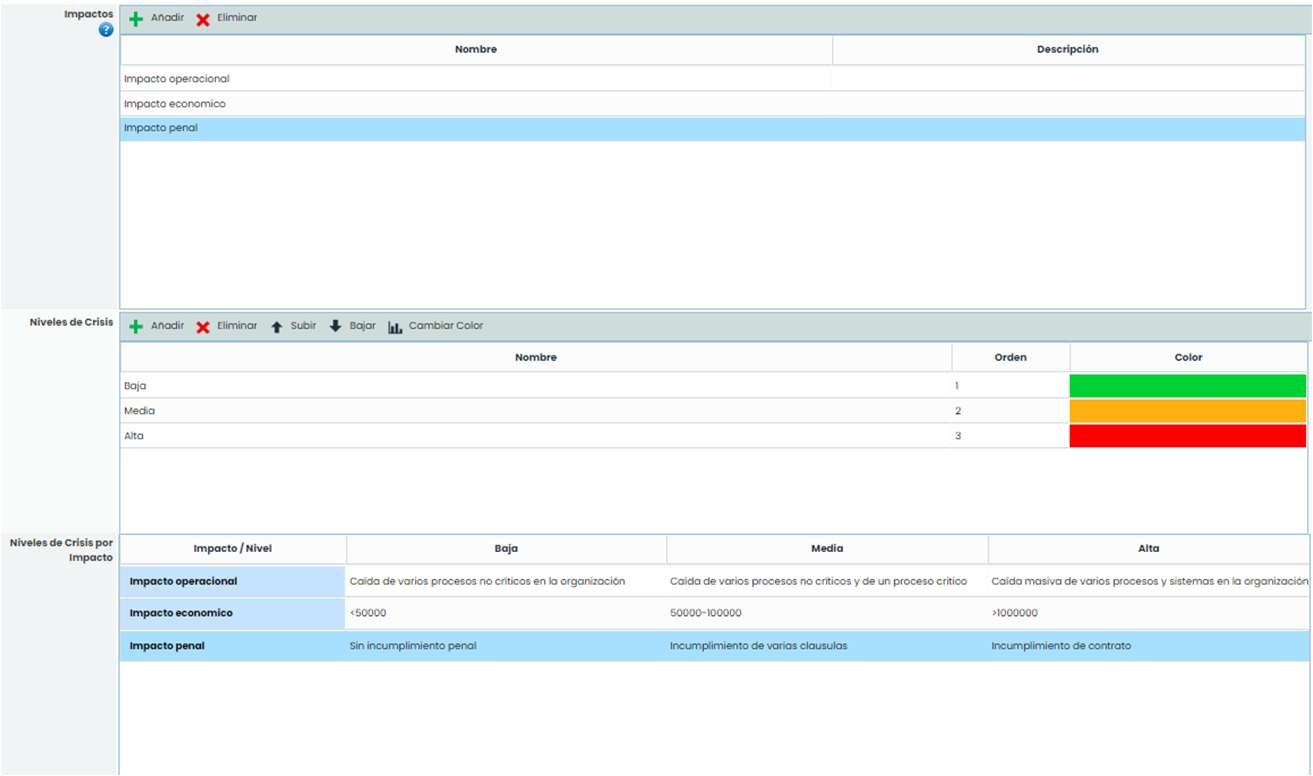
Task: Click the red X icon in Niveles de Crisis
Action: coord(203,327)
